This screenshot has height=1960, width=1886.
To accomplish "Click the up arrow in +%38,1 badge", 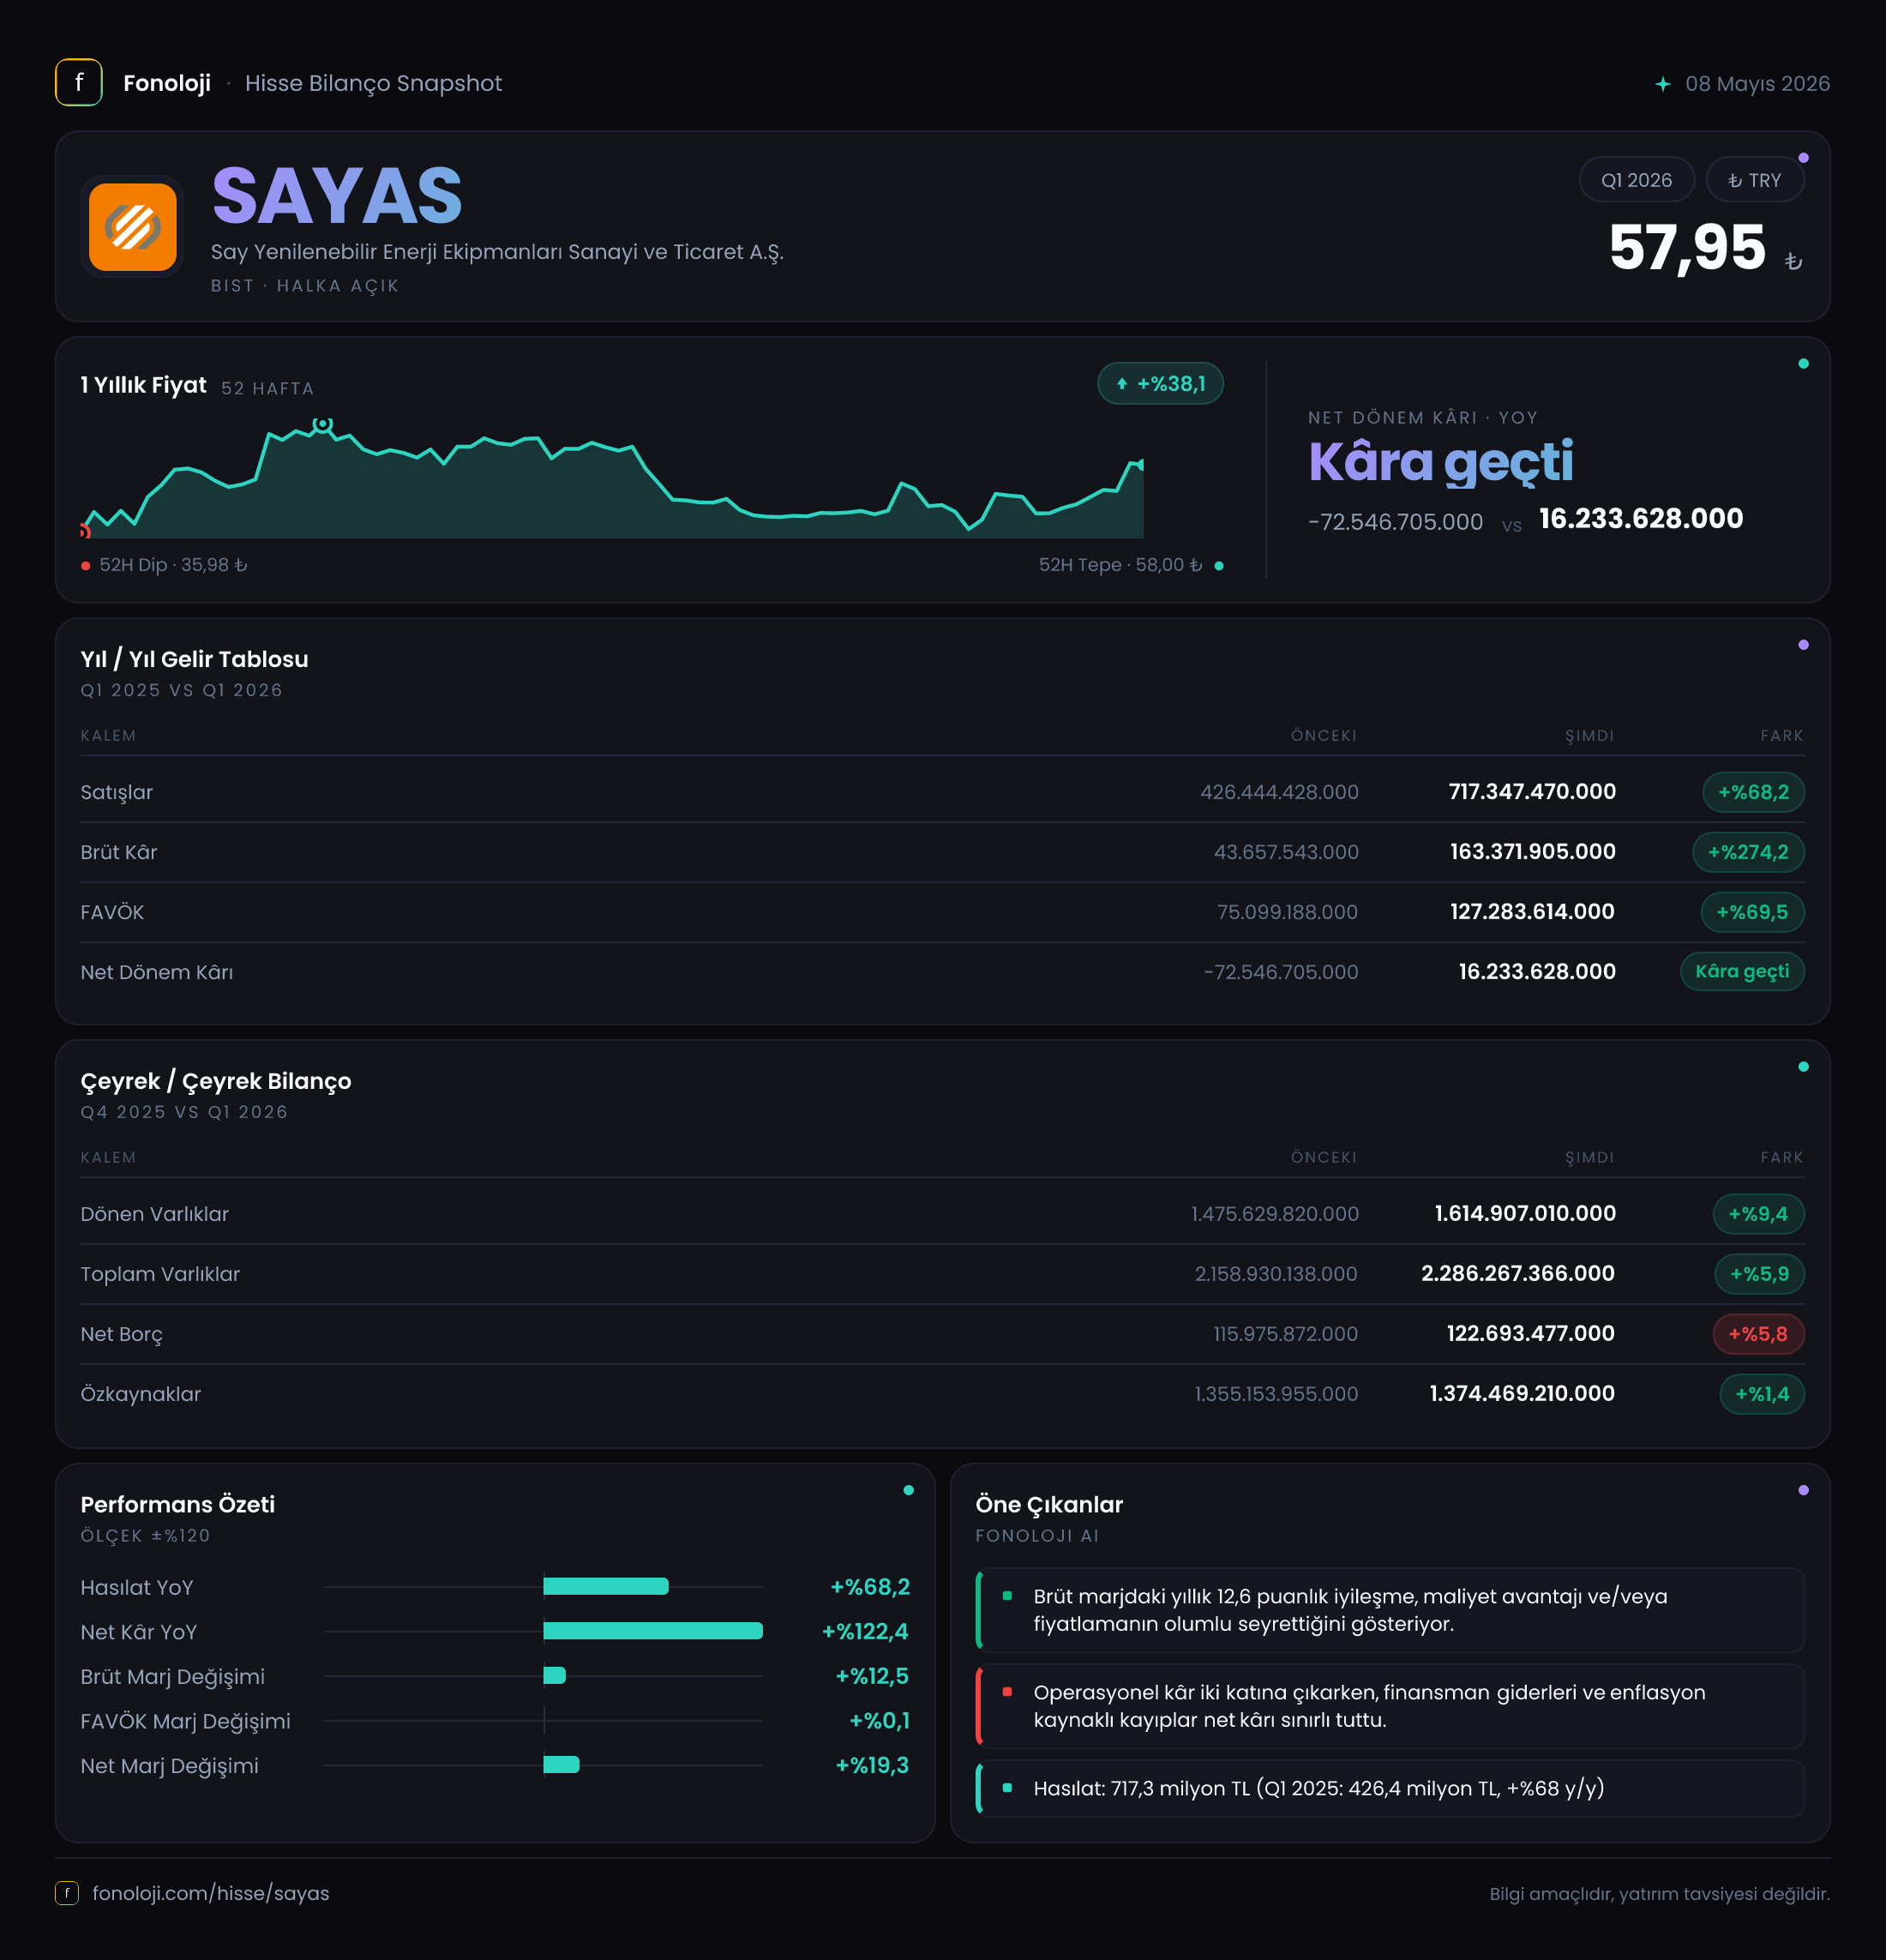I will tap(1122, 384).
